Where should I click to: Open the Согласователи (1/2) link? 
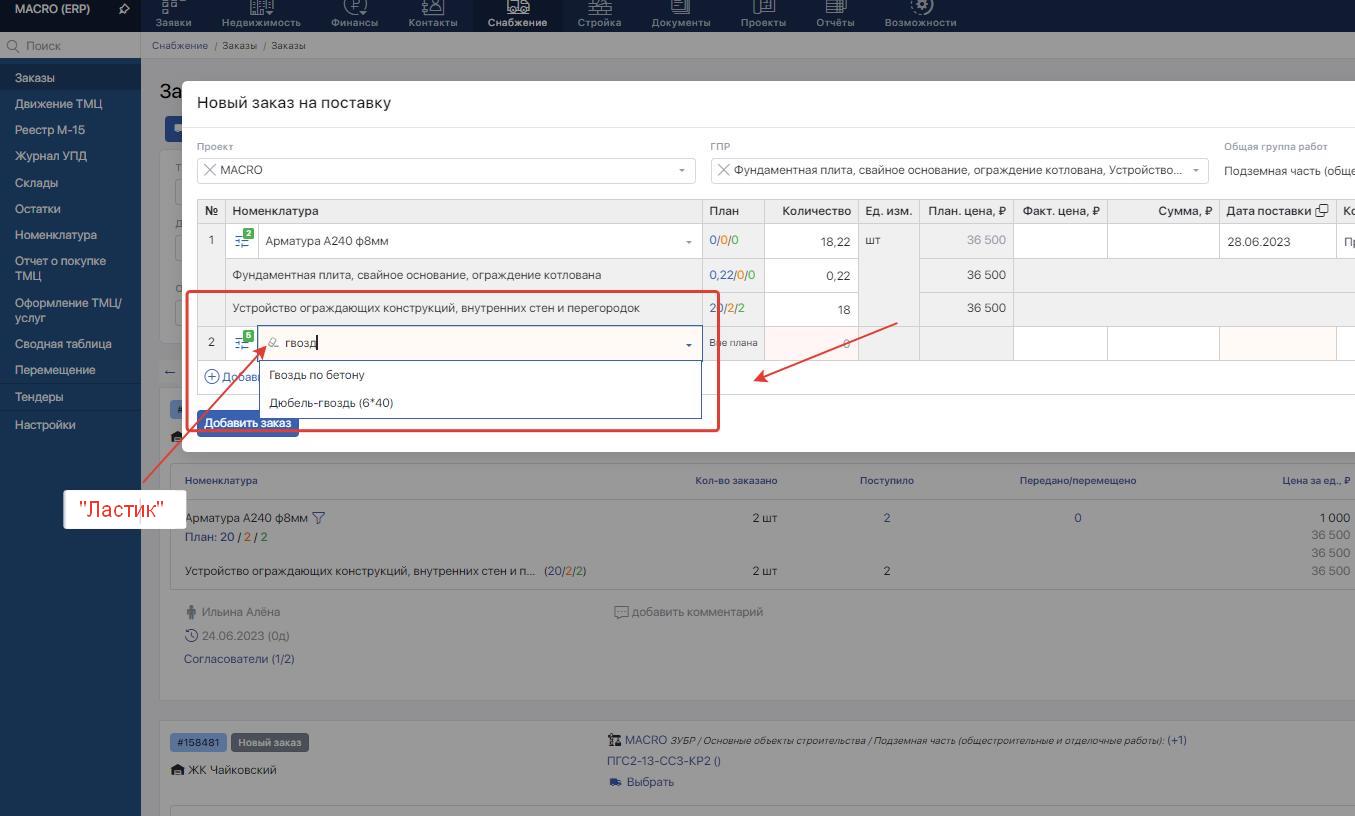click(239, 659)
